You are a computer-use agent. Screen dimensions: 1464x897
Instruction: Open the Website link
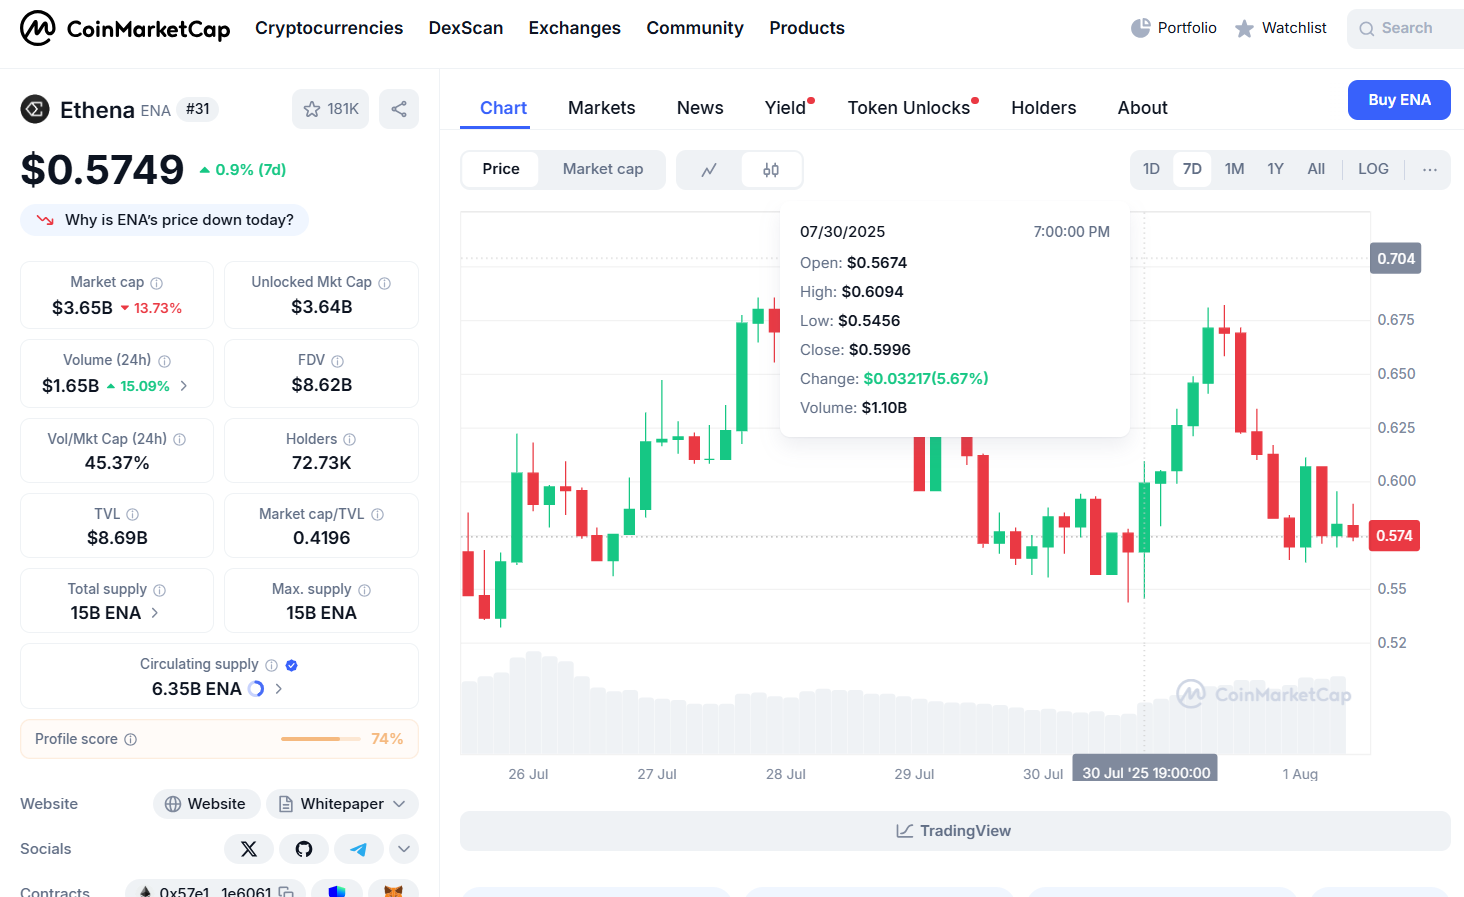pos(206,804)
